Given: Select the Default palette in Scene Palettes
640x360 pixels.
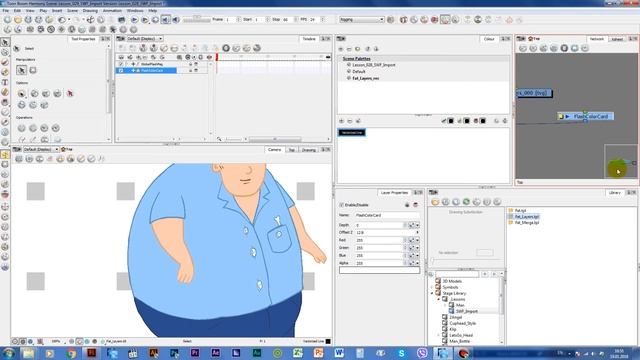Looking at the screenshot, I should (x=359, y=71).
